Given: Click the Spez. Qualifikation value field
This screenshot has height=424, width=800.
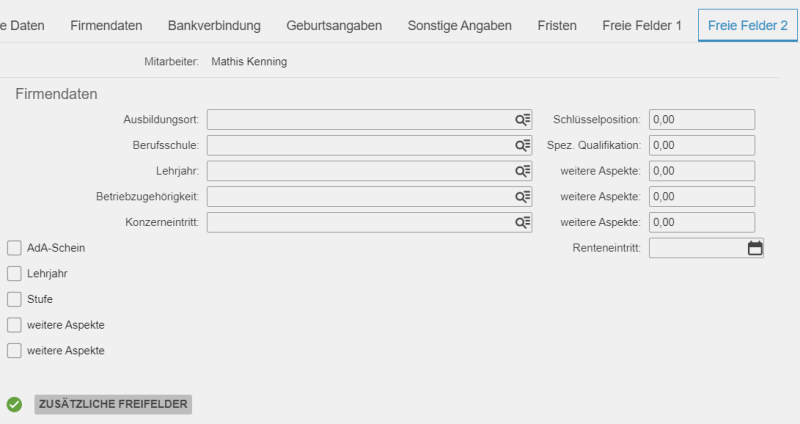Looking at the screenshot, I should coord(702,145).
